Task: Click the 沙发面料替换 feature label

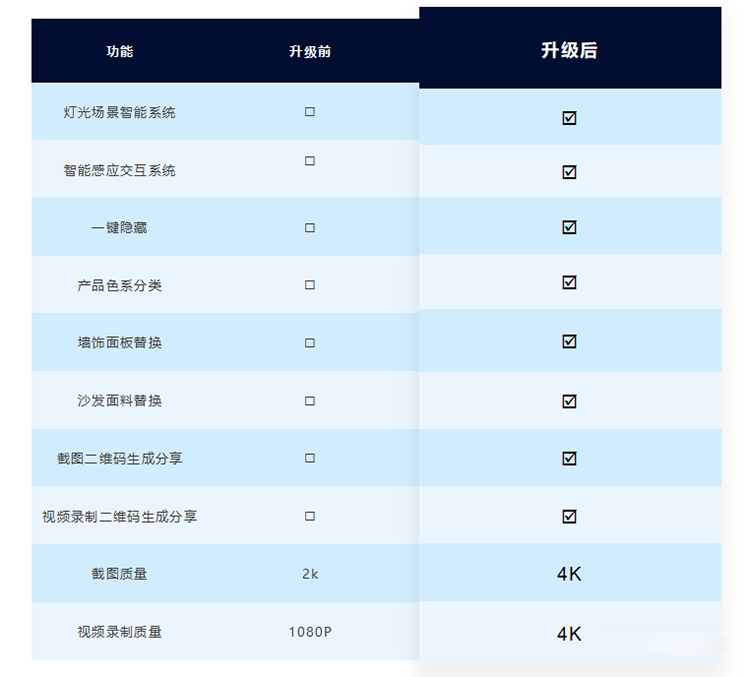Action: click(x=120, y=401)
